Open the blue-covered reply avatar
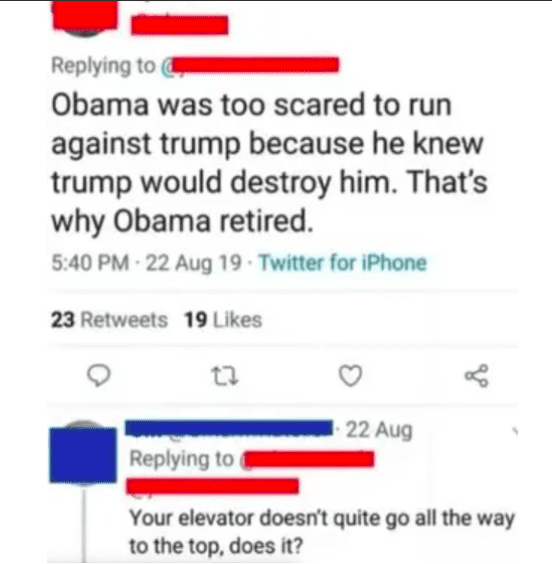The height and width of the screenshot is (564, 552). click(83, 455)
